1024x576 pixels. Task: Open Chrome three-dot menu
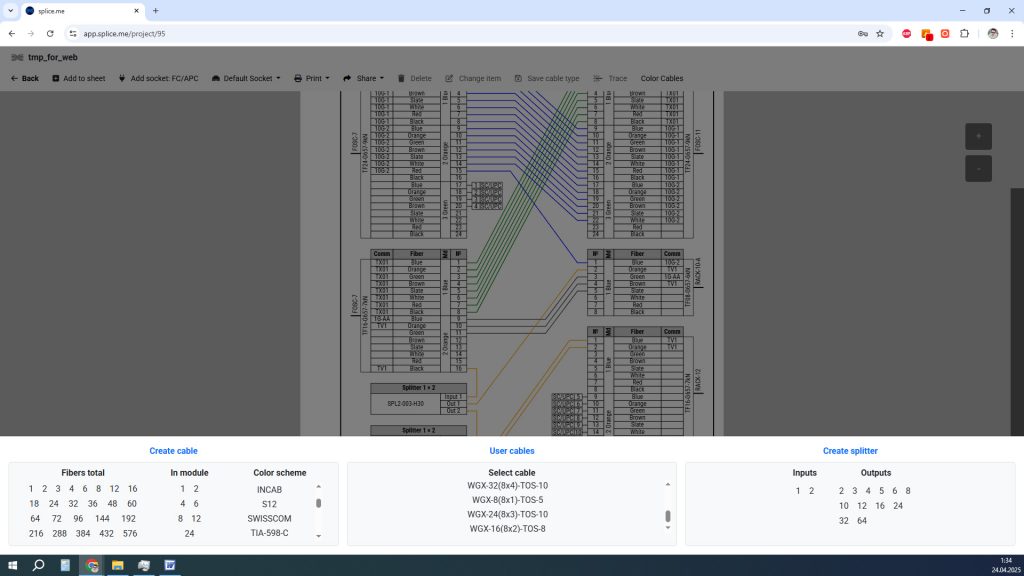(x=1012, y=33)
